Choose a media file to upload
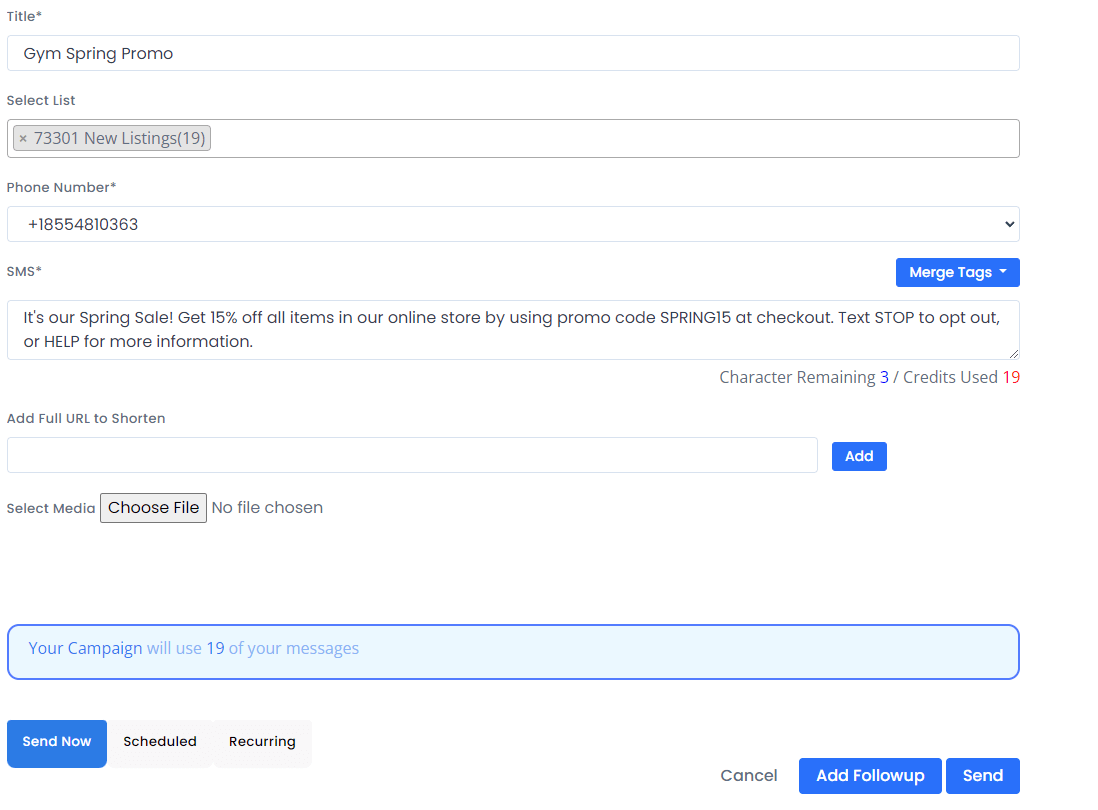The image size is (1098, 810). point(153,508)
